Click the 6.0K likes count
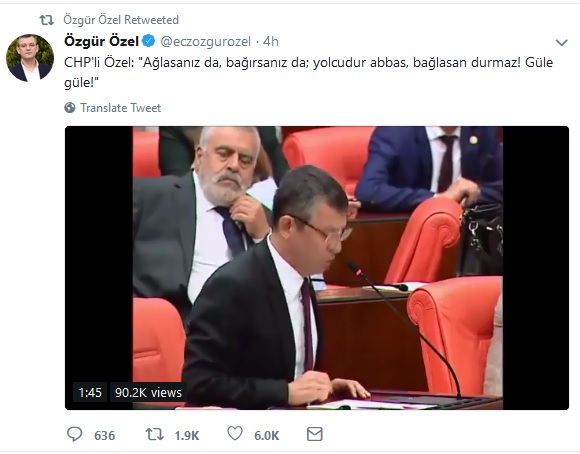Viewport: 580px width, 454px height. tap(267, 435)
